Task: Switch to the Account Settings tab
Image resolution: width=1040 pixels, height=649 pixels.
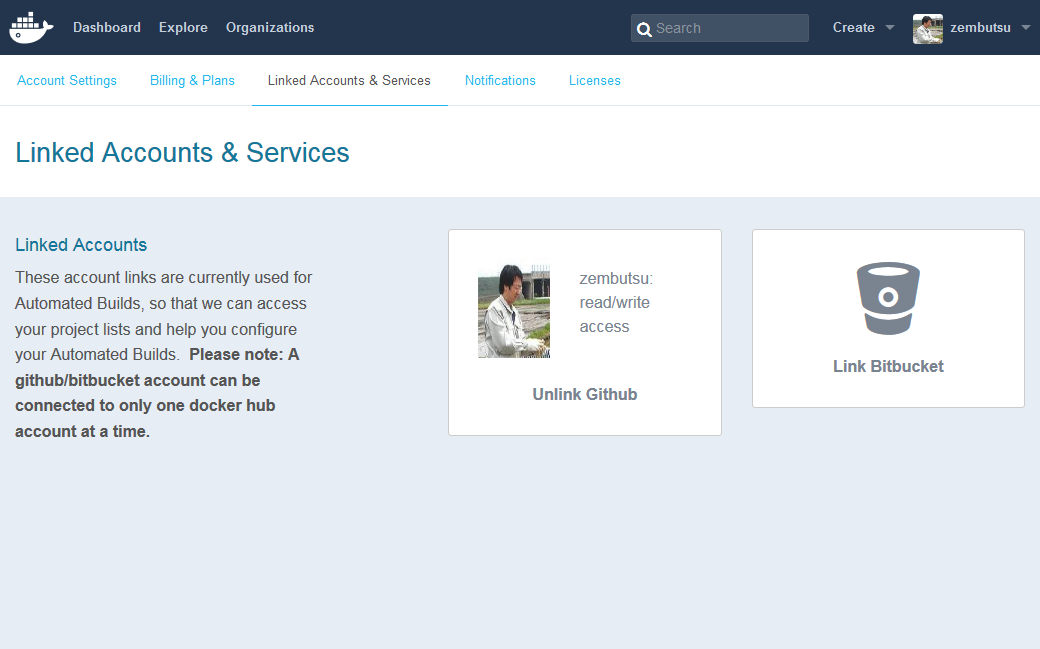Action: coord(67,80)
